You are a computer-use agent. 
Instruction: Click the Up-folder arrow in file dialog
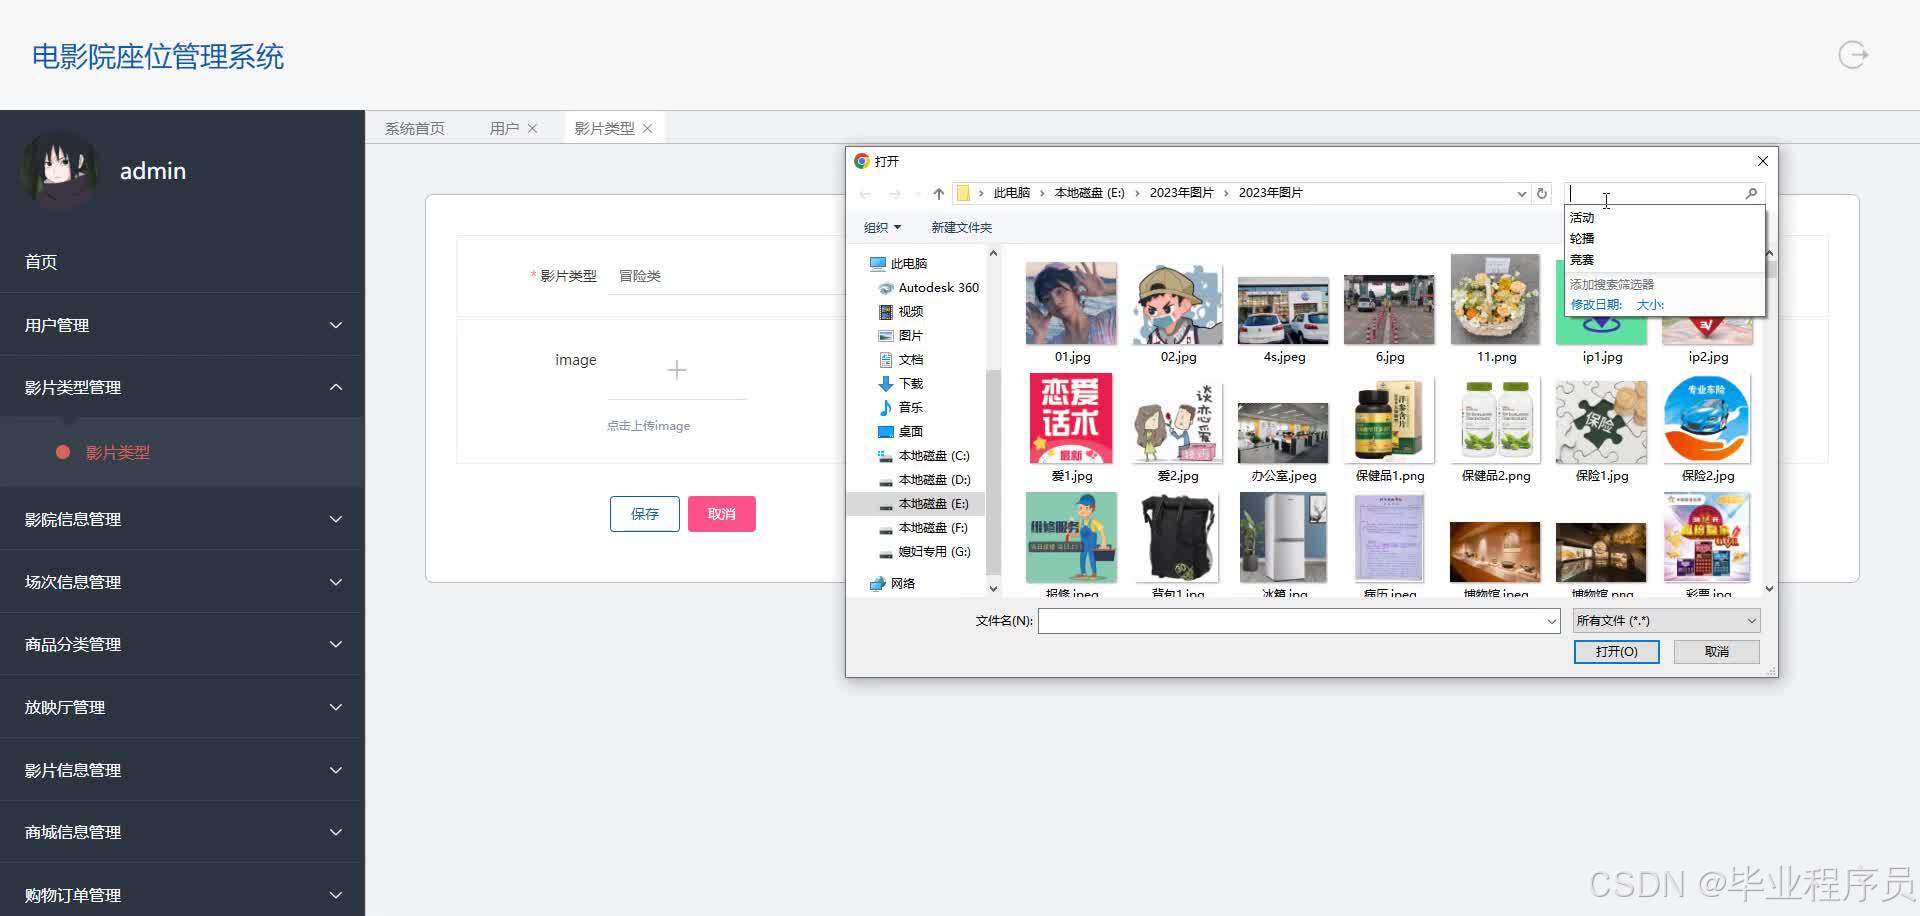[938, 193]
